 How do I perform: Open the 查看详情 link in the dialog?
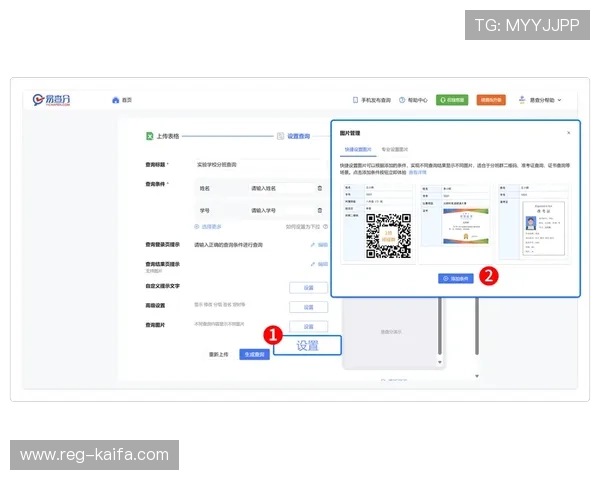tap(417, 173)
